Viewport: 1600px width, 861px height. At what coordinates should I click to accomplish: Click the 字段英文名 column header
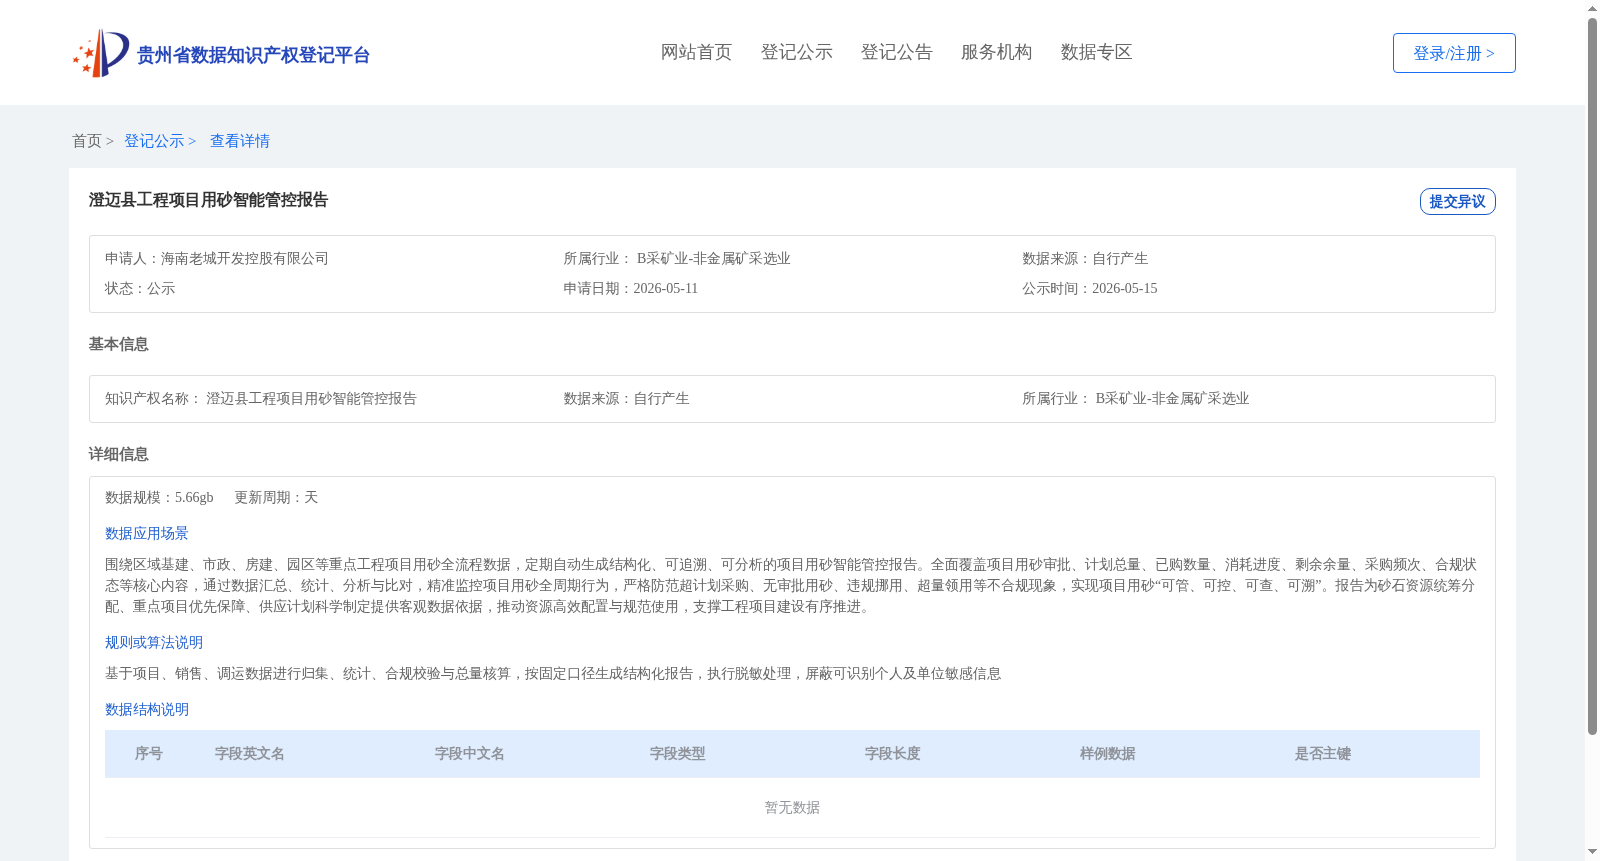point(250,754)
